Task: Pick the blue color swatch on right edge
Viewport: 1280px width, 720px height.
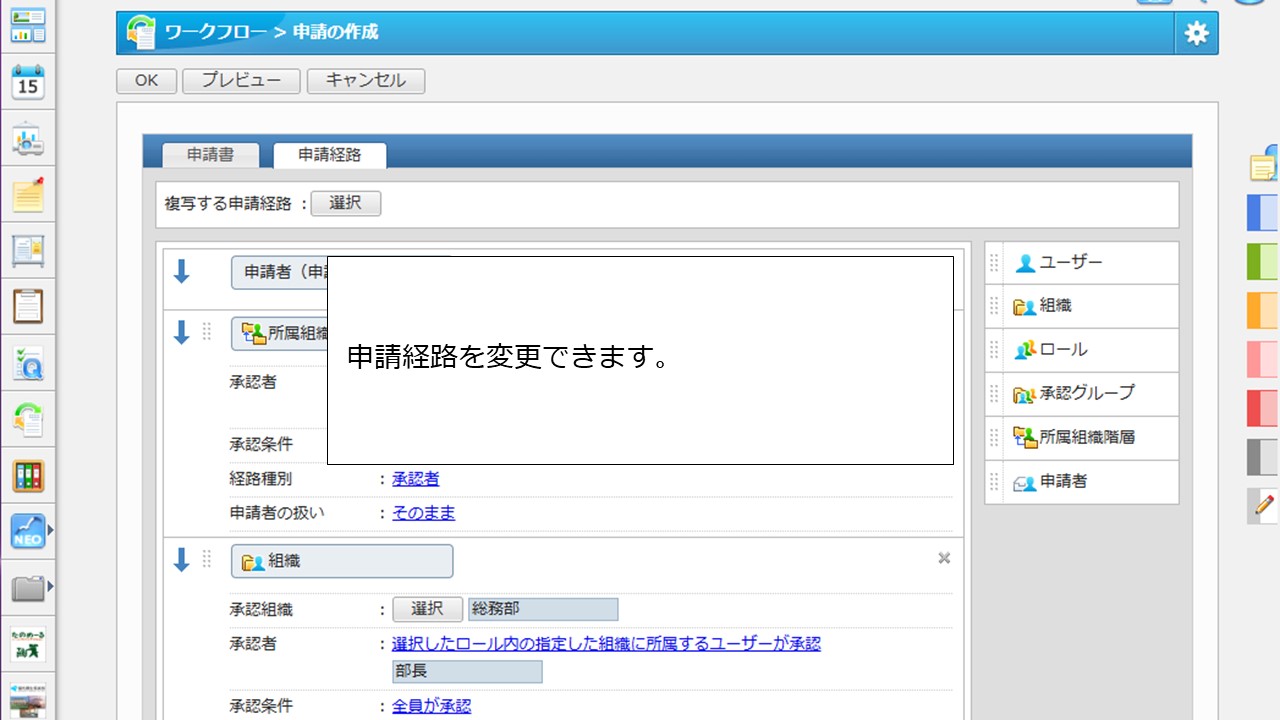Action: [x=1264, y=213]
